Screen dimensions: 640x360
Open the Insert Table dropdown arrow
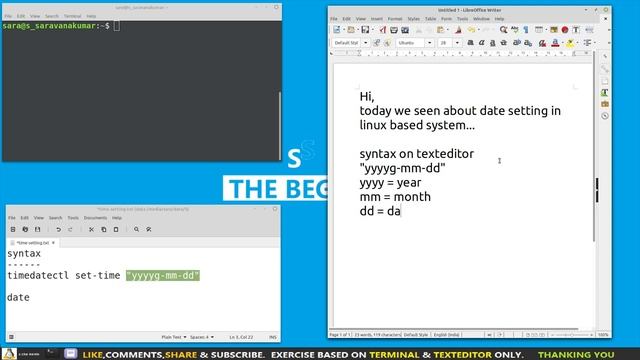point(546,30)
